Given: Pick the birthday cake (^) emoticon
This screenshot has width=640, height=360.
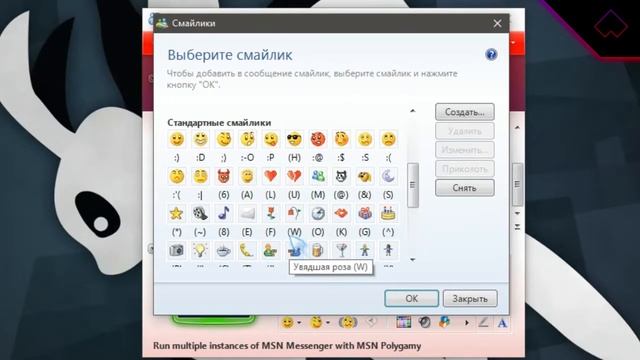Looking at the screenshot, I should [388, 213].
